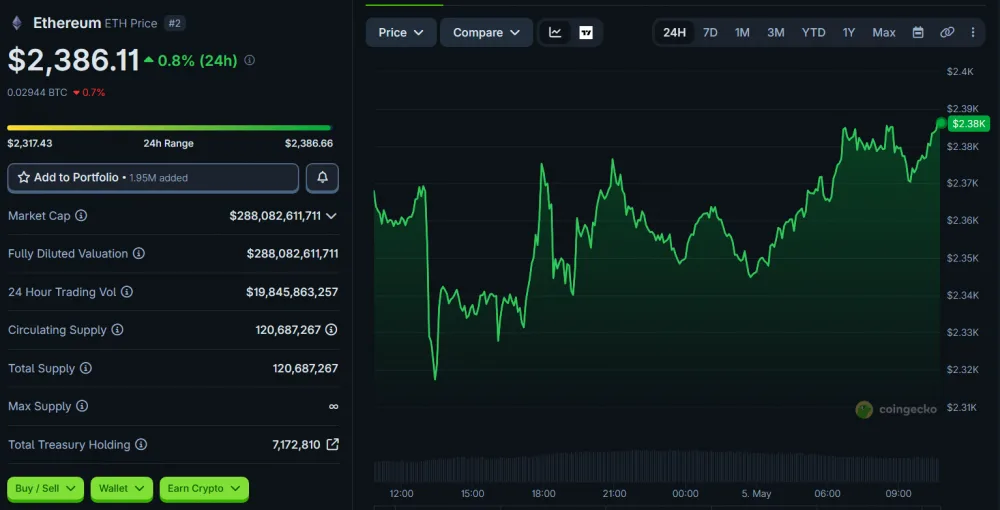The height and width of the screenshot is (510, 1000).
Task: Select the YTD time range tab
Action: click(x=813, y=33)
